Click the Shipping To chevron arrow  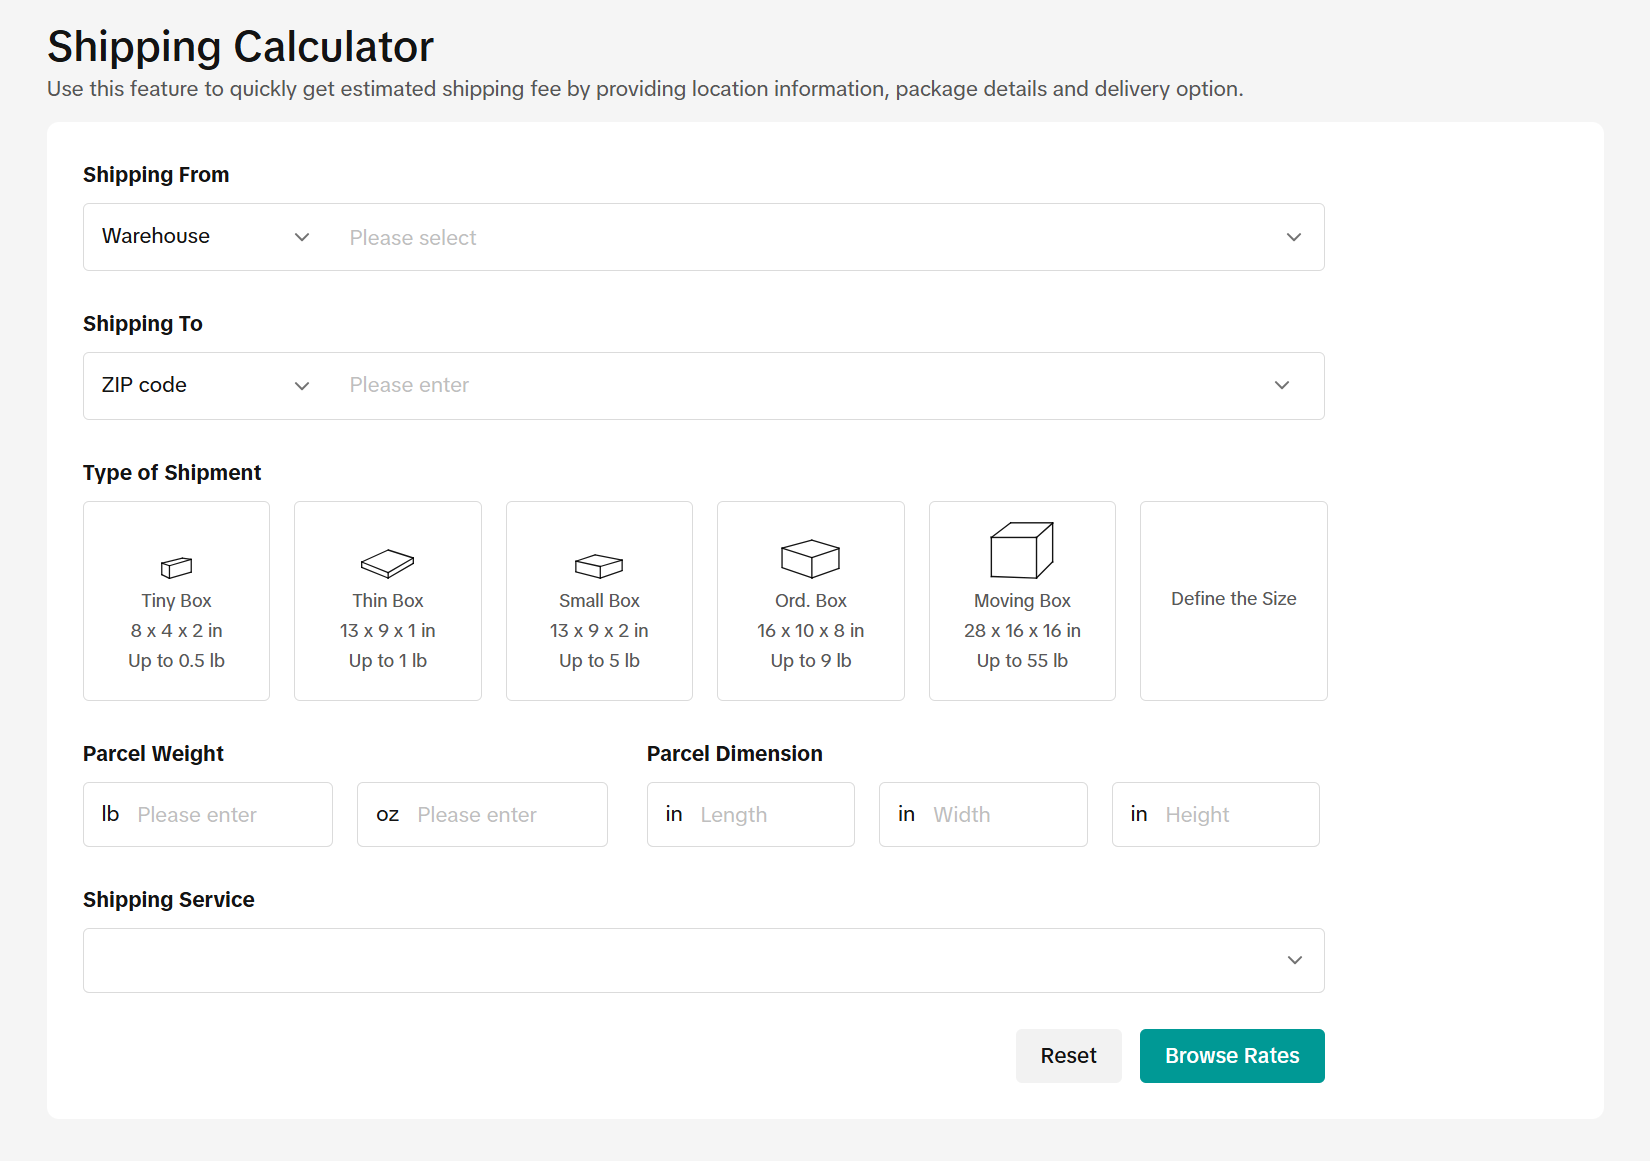(x=1282, y=386)
